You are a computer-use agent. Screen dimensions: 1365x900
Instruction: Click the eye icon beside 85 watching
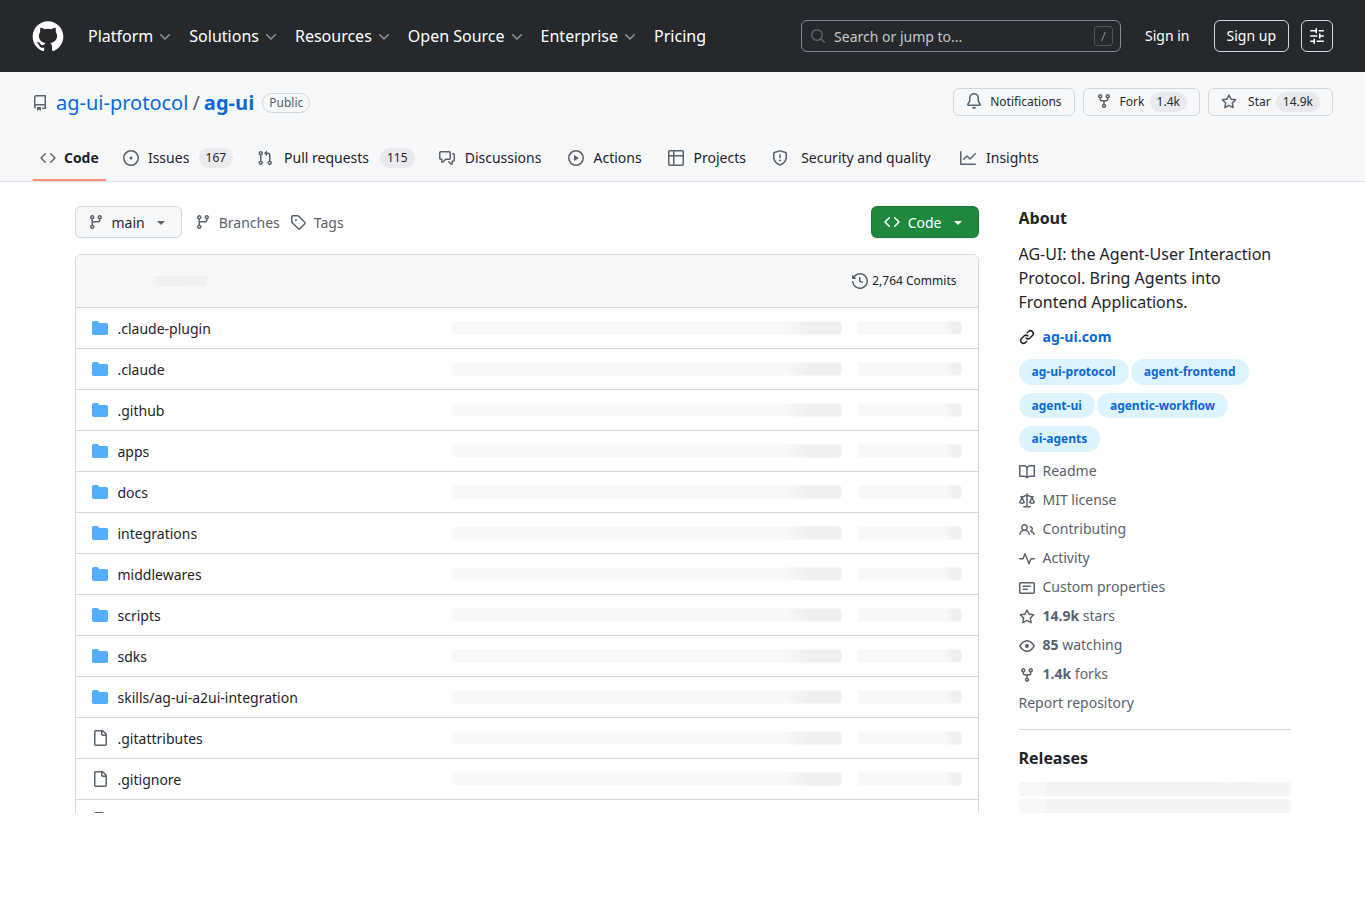pyautogui.click(x=1027, y=645)
